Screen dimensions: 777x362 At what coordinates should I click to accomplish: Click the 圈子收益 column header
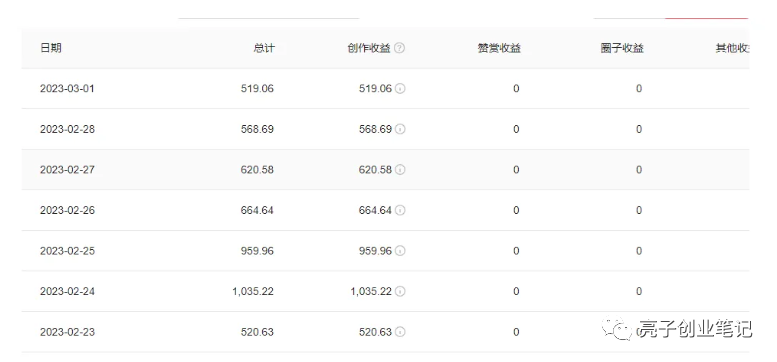click(622, 48)
